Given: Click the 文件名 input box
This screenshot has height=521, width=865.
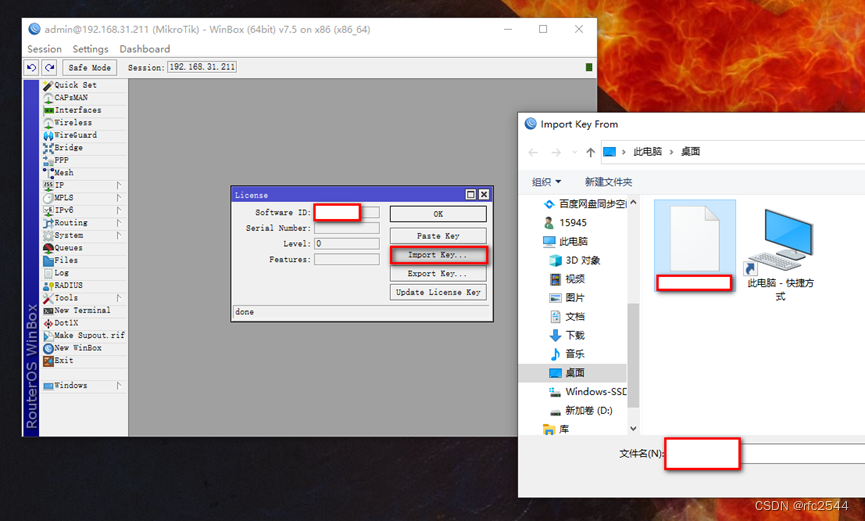Looking at the screenshot, I should [765, 454].
